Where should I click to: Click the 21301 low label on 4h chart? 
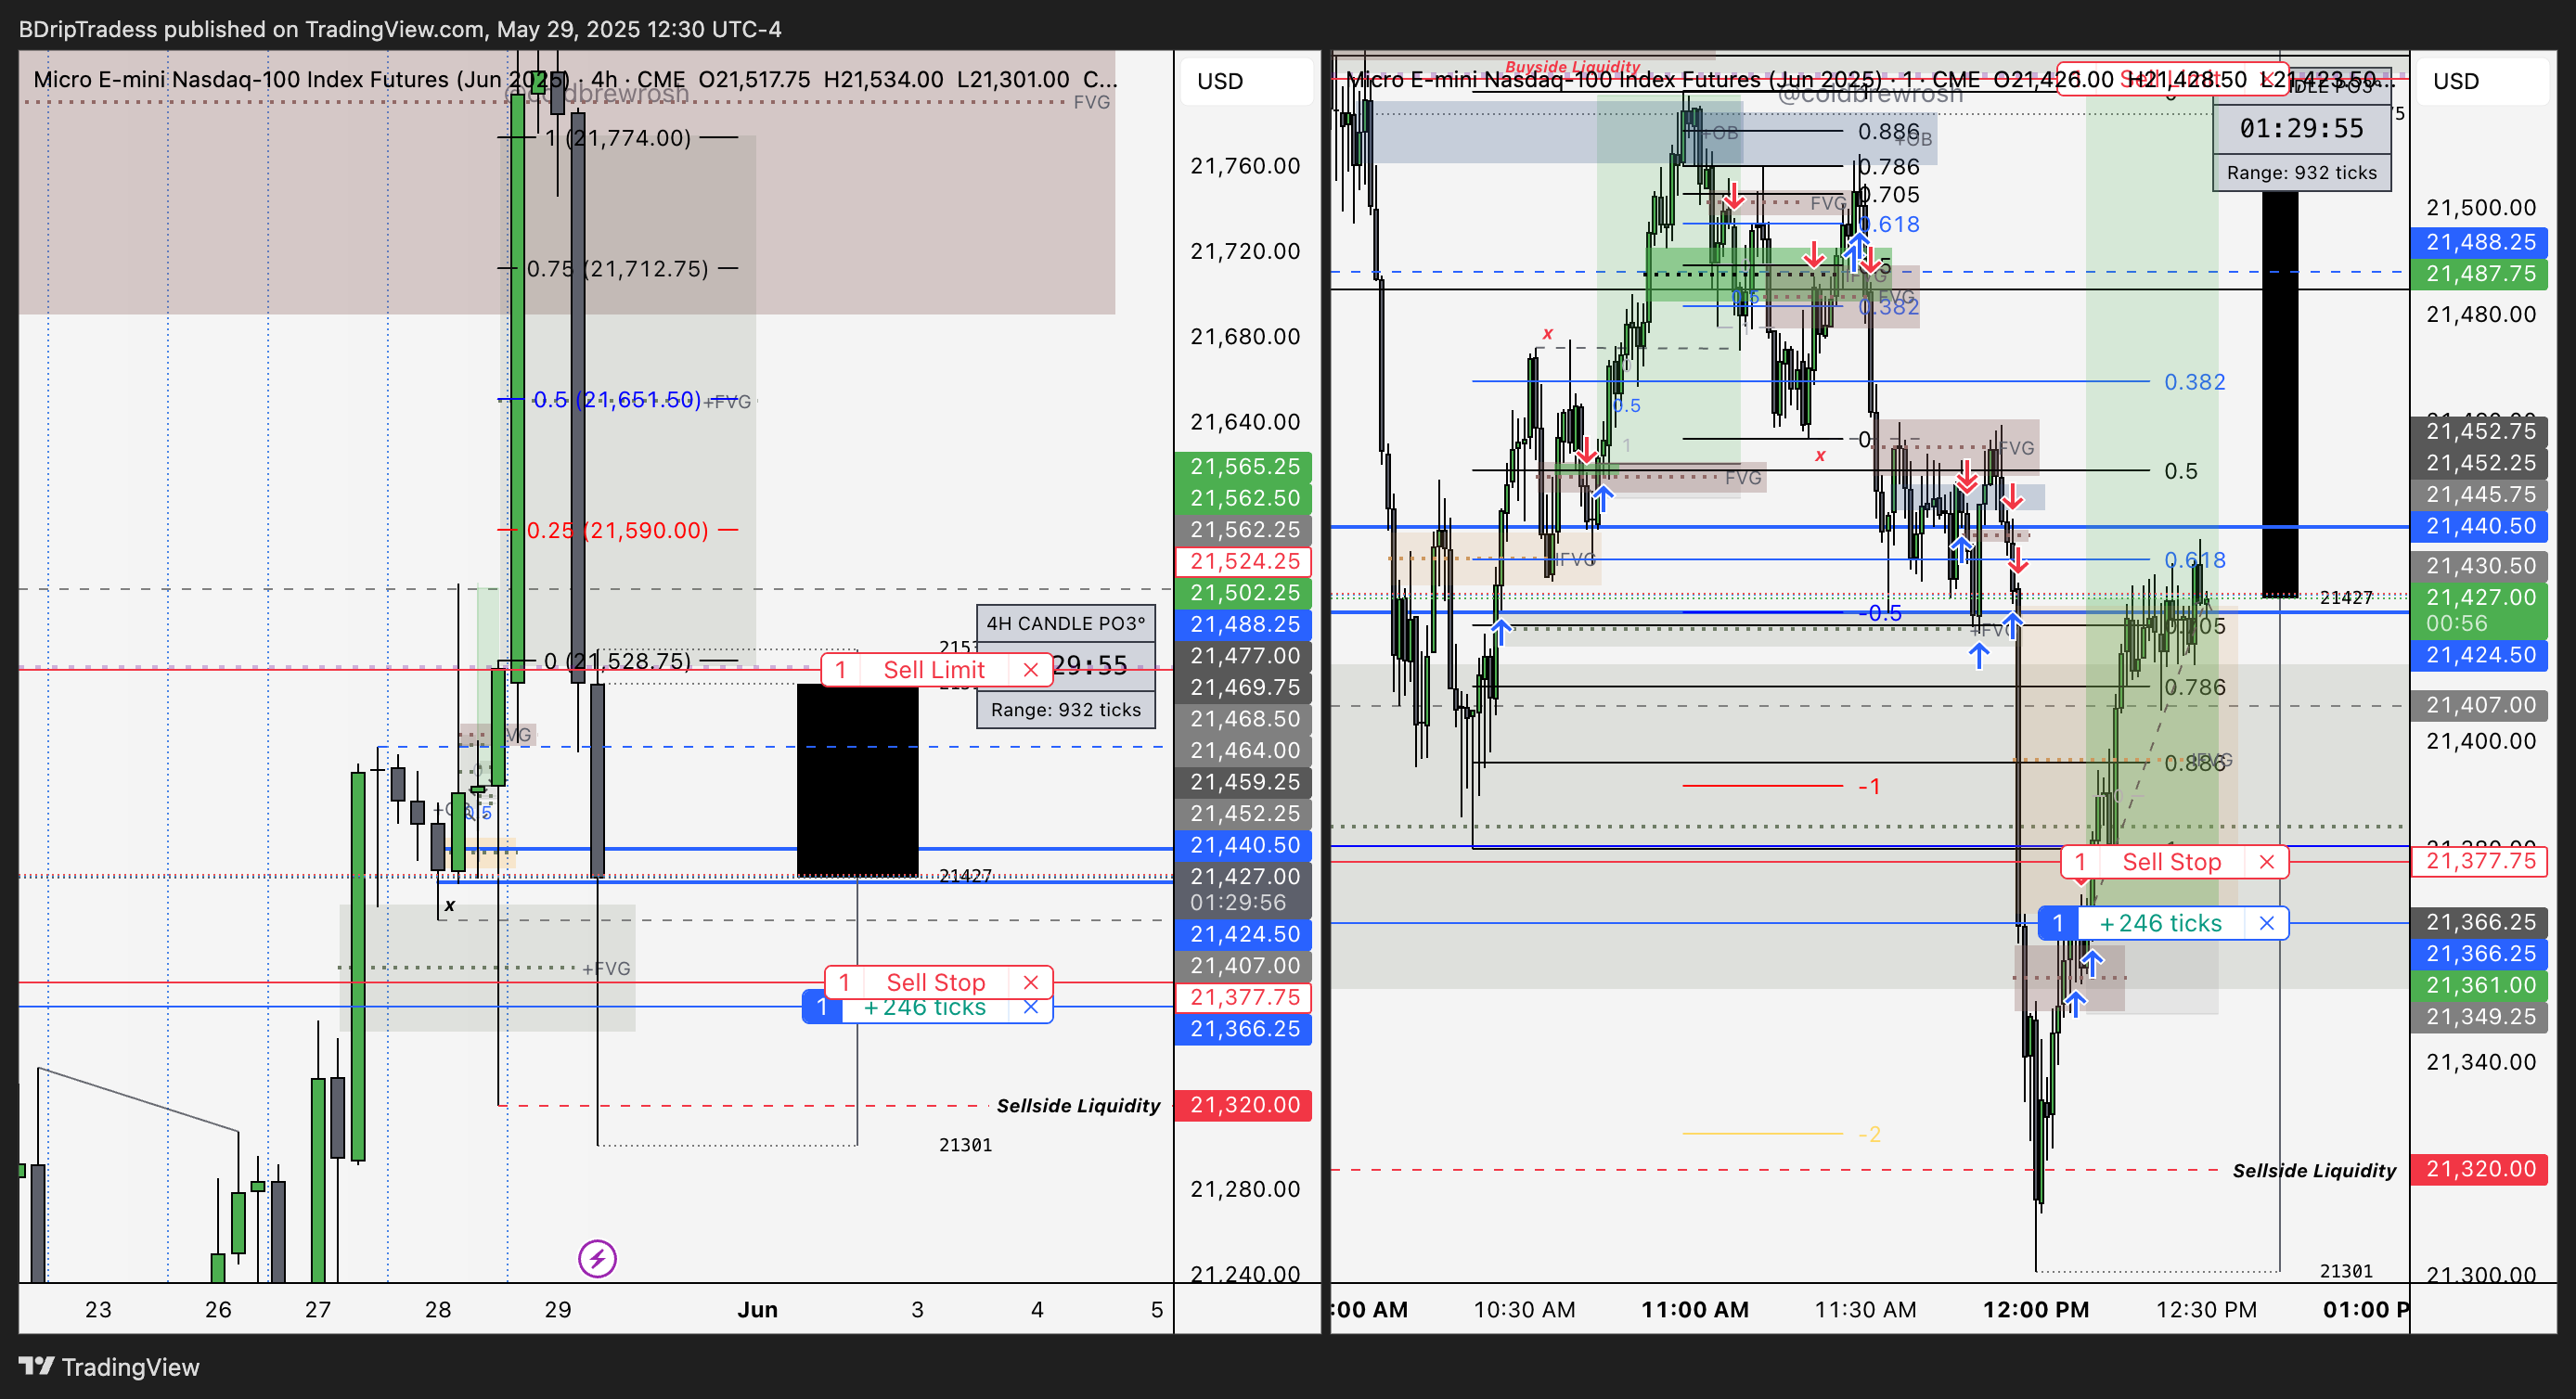coord(965,1145)
